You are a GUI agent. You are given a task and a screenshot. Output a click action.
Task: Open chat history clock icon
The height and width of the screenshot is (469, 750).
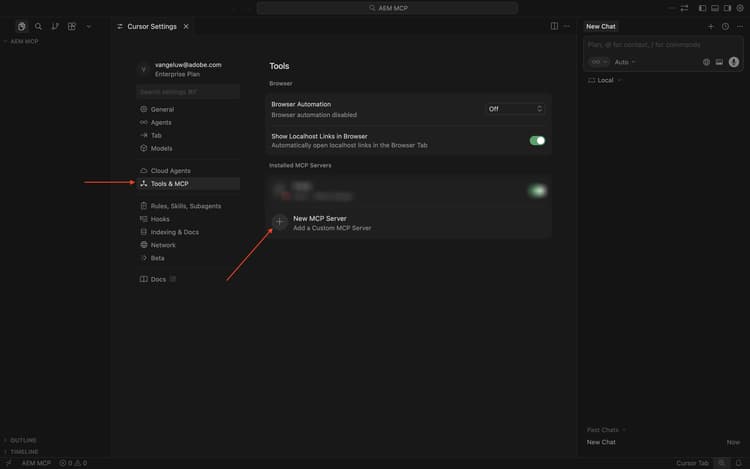[x=726, y=26]
